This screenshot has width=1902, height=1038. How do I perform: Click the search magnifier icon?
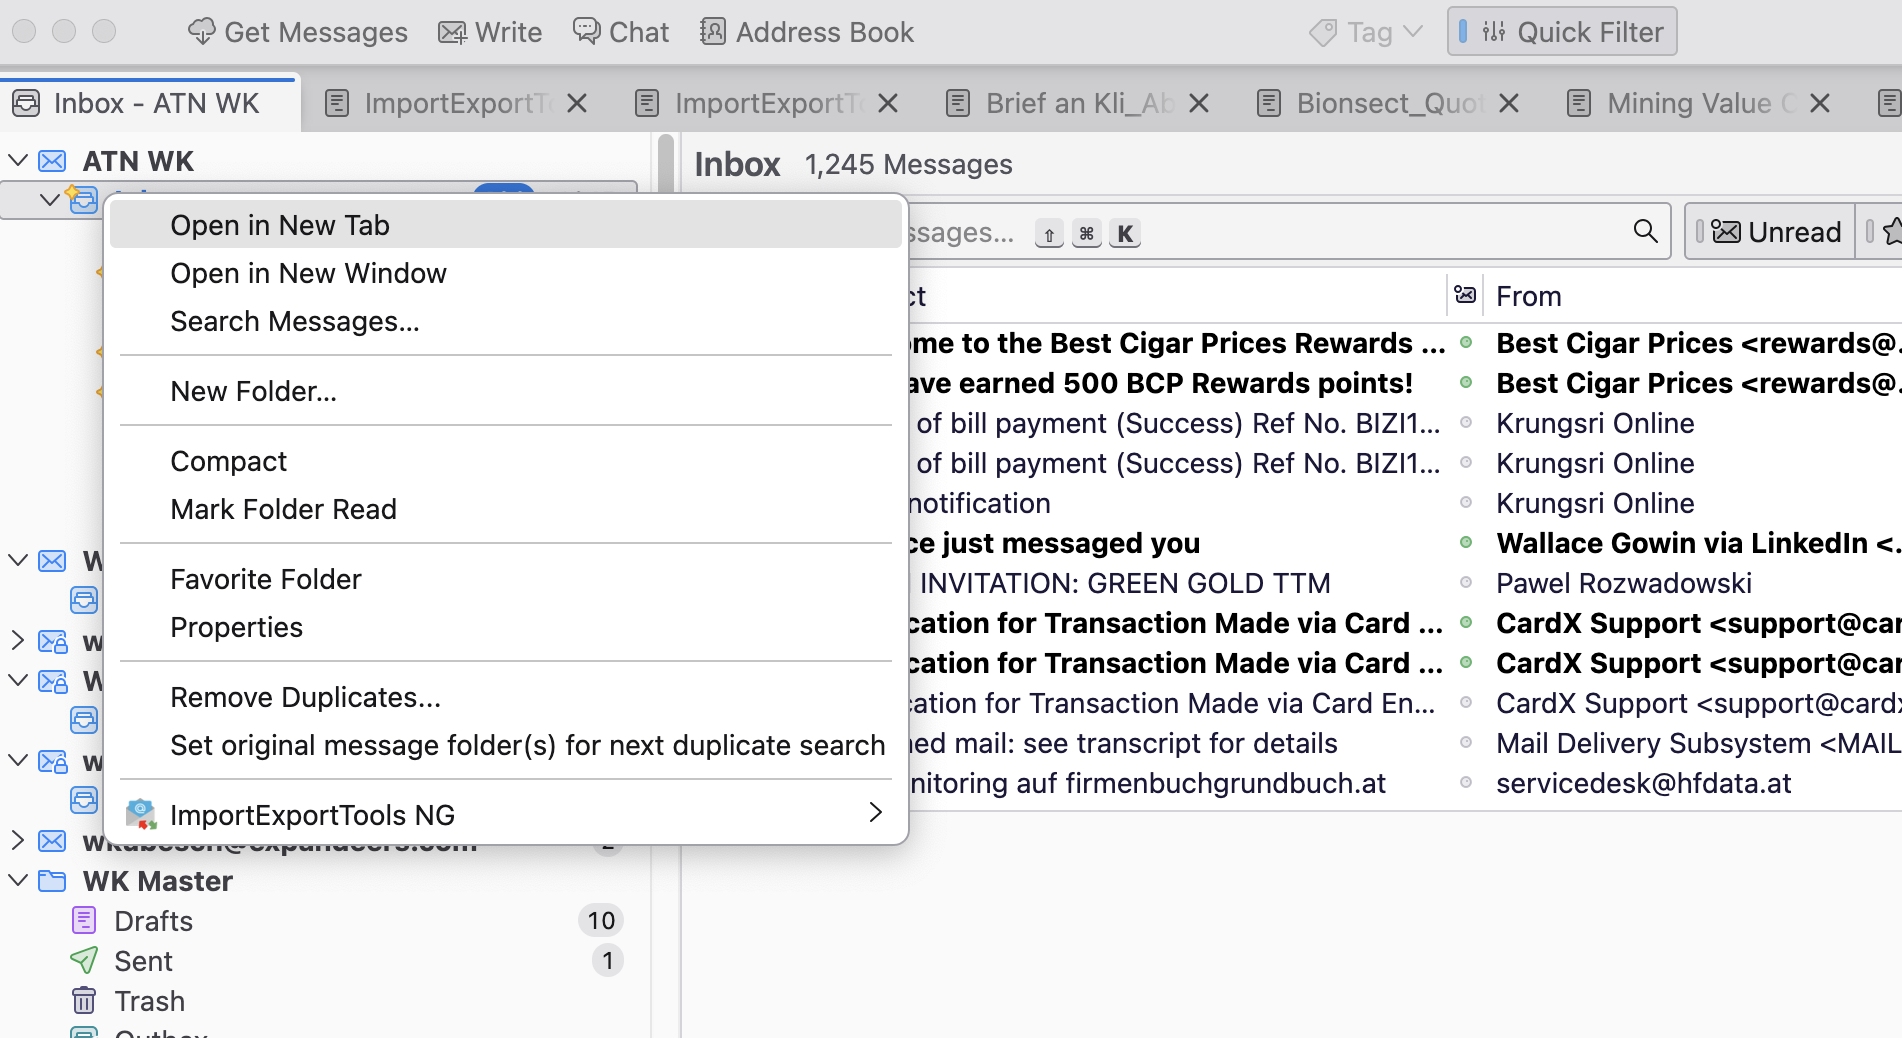1645,232
